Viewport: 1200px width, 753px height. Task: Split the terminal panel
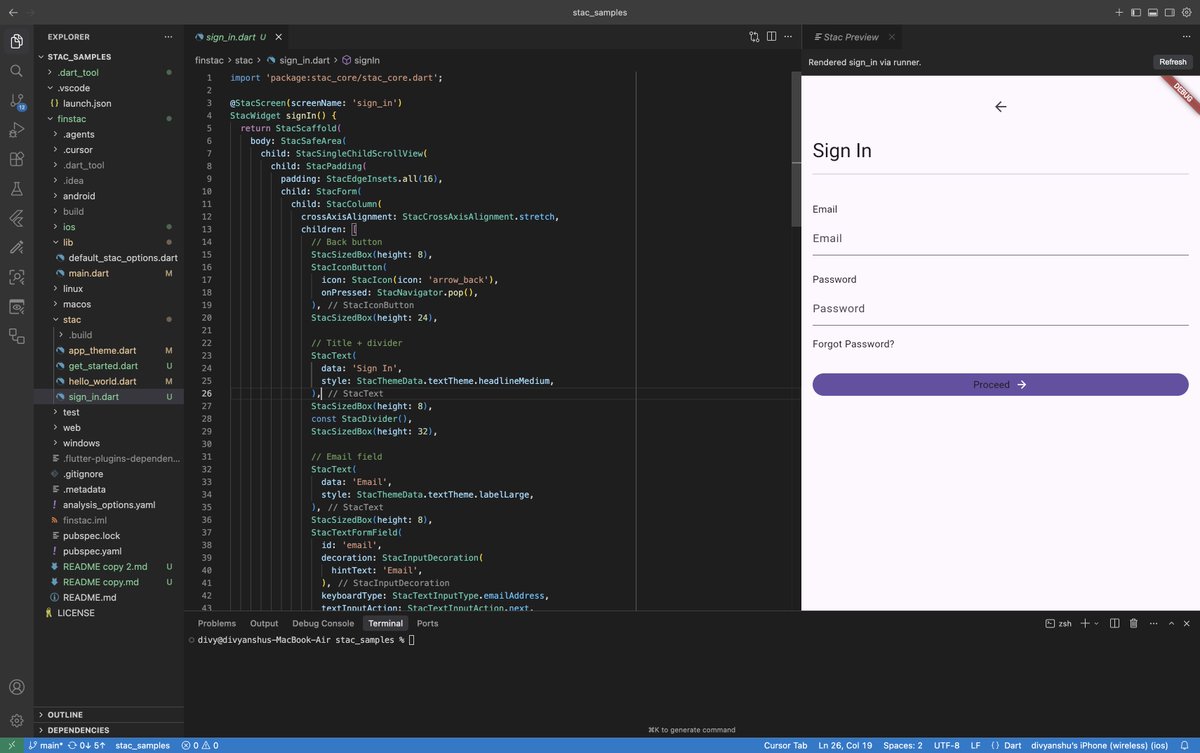coord(1113,623)
